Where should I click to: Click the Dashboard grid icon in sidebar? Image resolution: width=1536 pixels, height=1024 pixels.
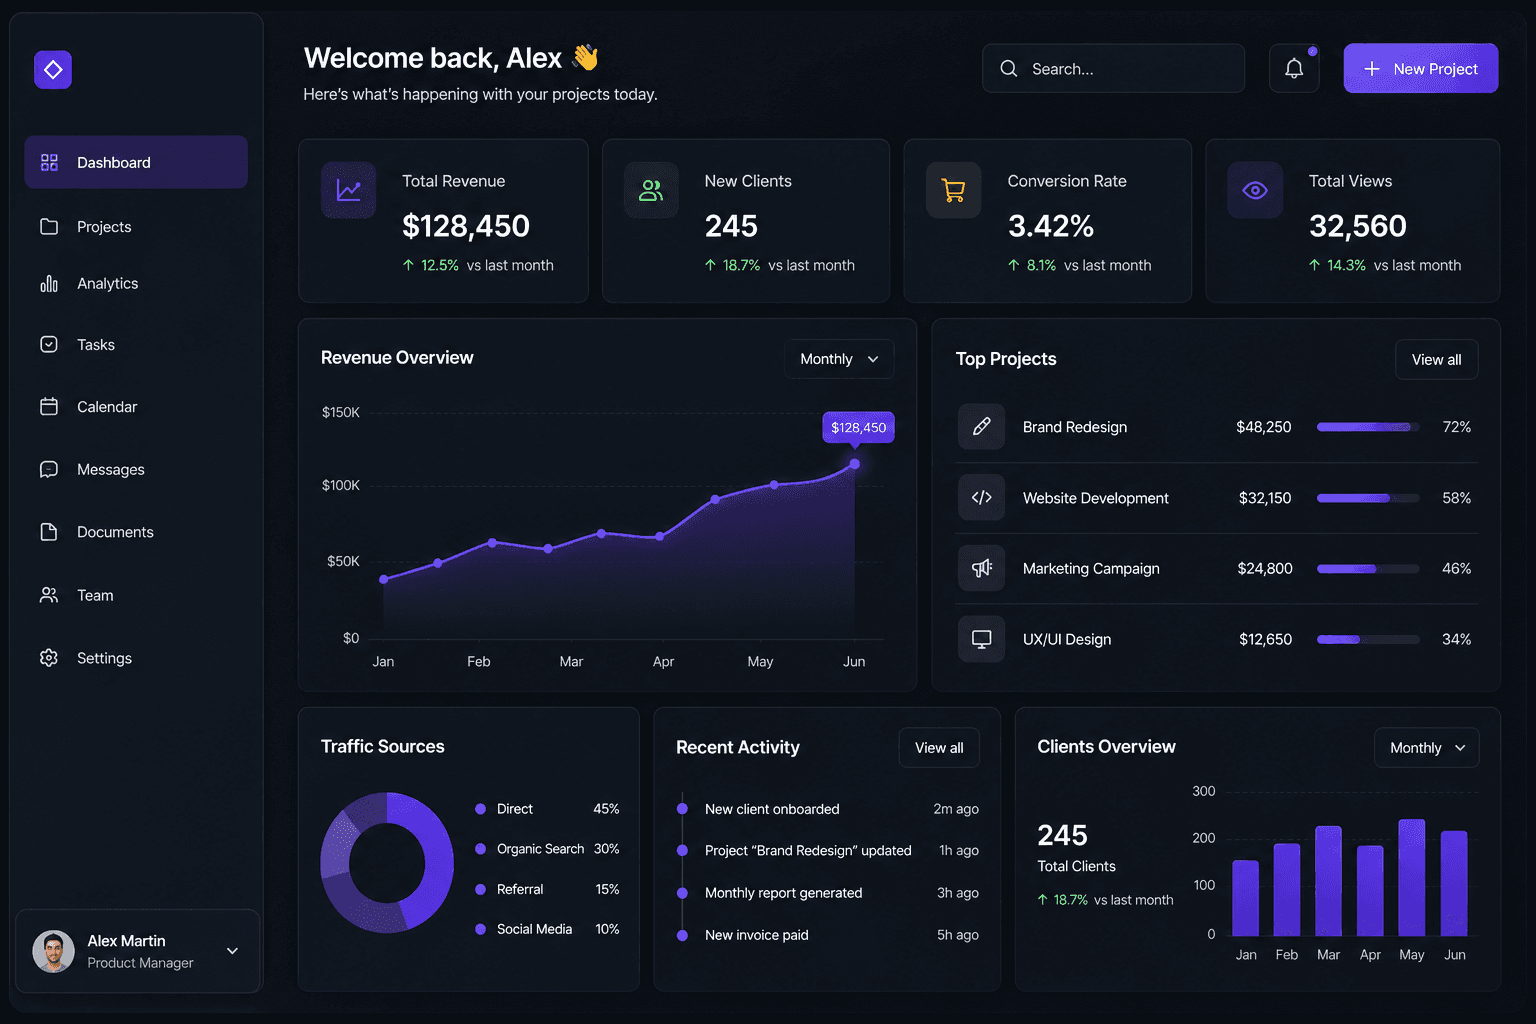[x=49, y=162]
